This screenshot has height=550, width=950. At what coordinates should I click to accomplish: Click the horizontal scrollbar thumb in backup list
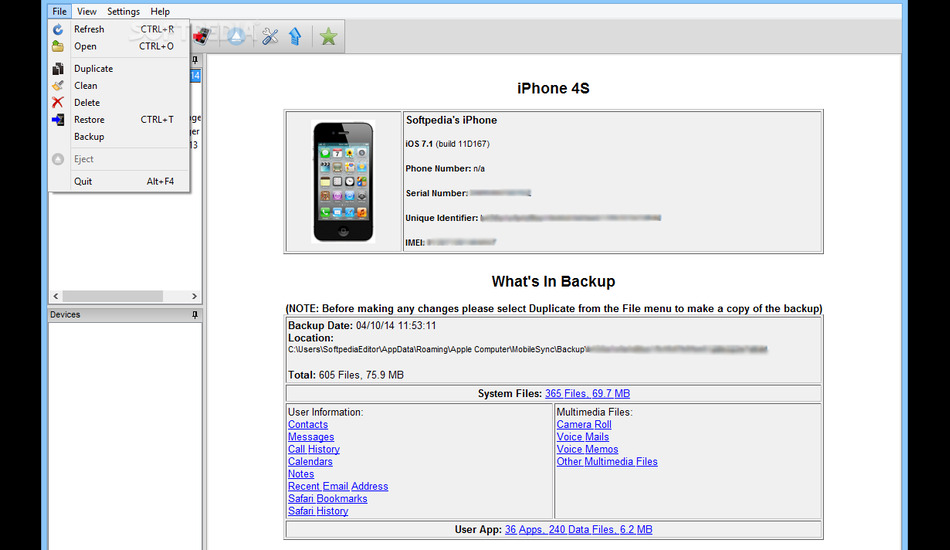click(x=113, y=296)
